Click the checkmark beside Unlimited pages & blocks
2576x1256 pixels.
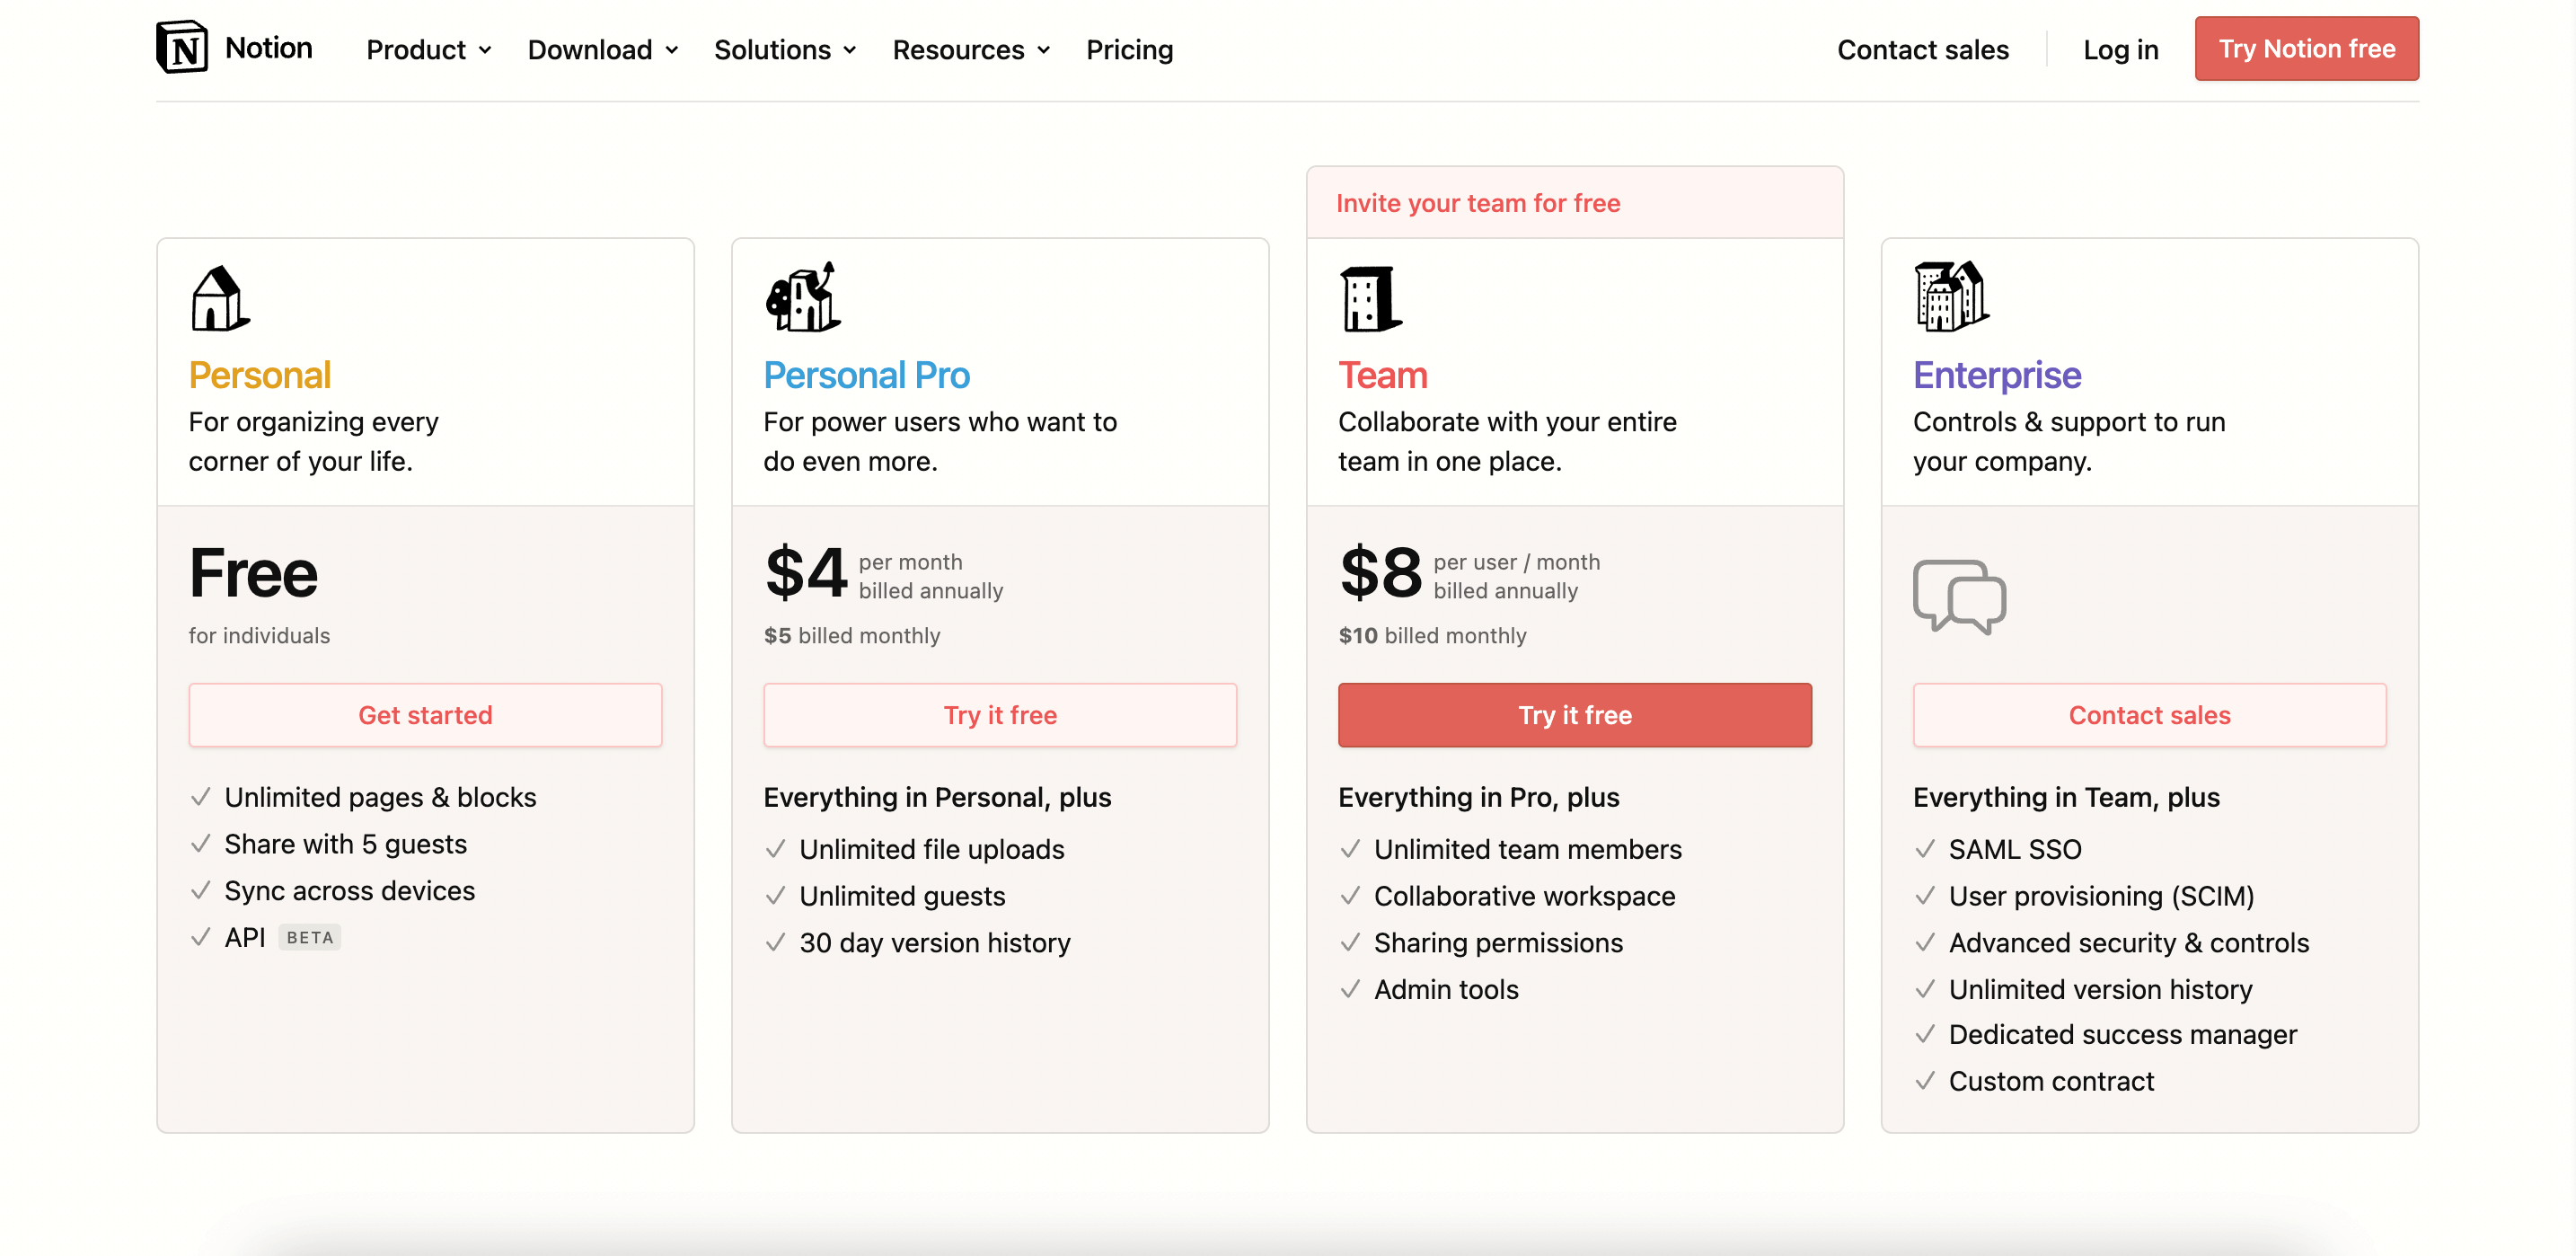point(201,797)
